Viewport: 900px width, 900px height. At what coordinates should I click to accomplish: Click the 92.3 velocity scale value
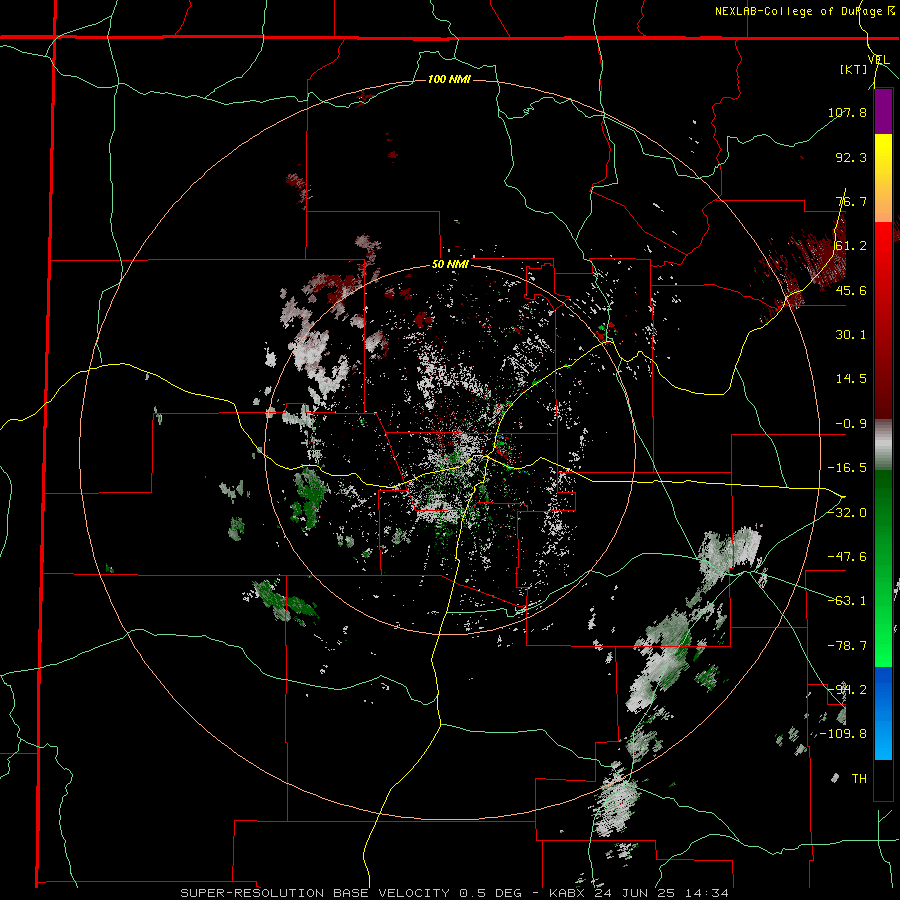pos(851,157)
